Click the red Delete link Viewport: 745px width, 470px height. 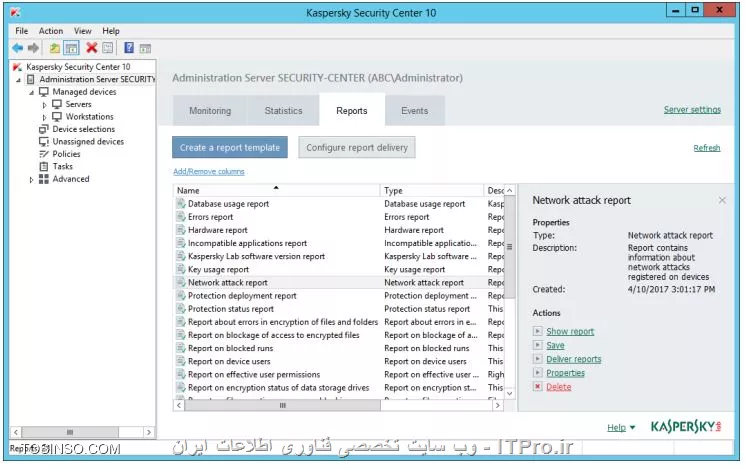tap(559, 387)
